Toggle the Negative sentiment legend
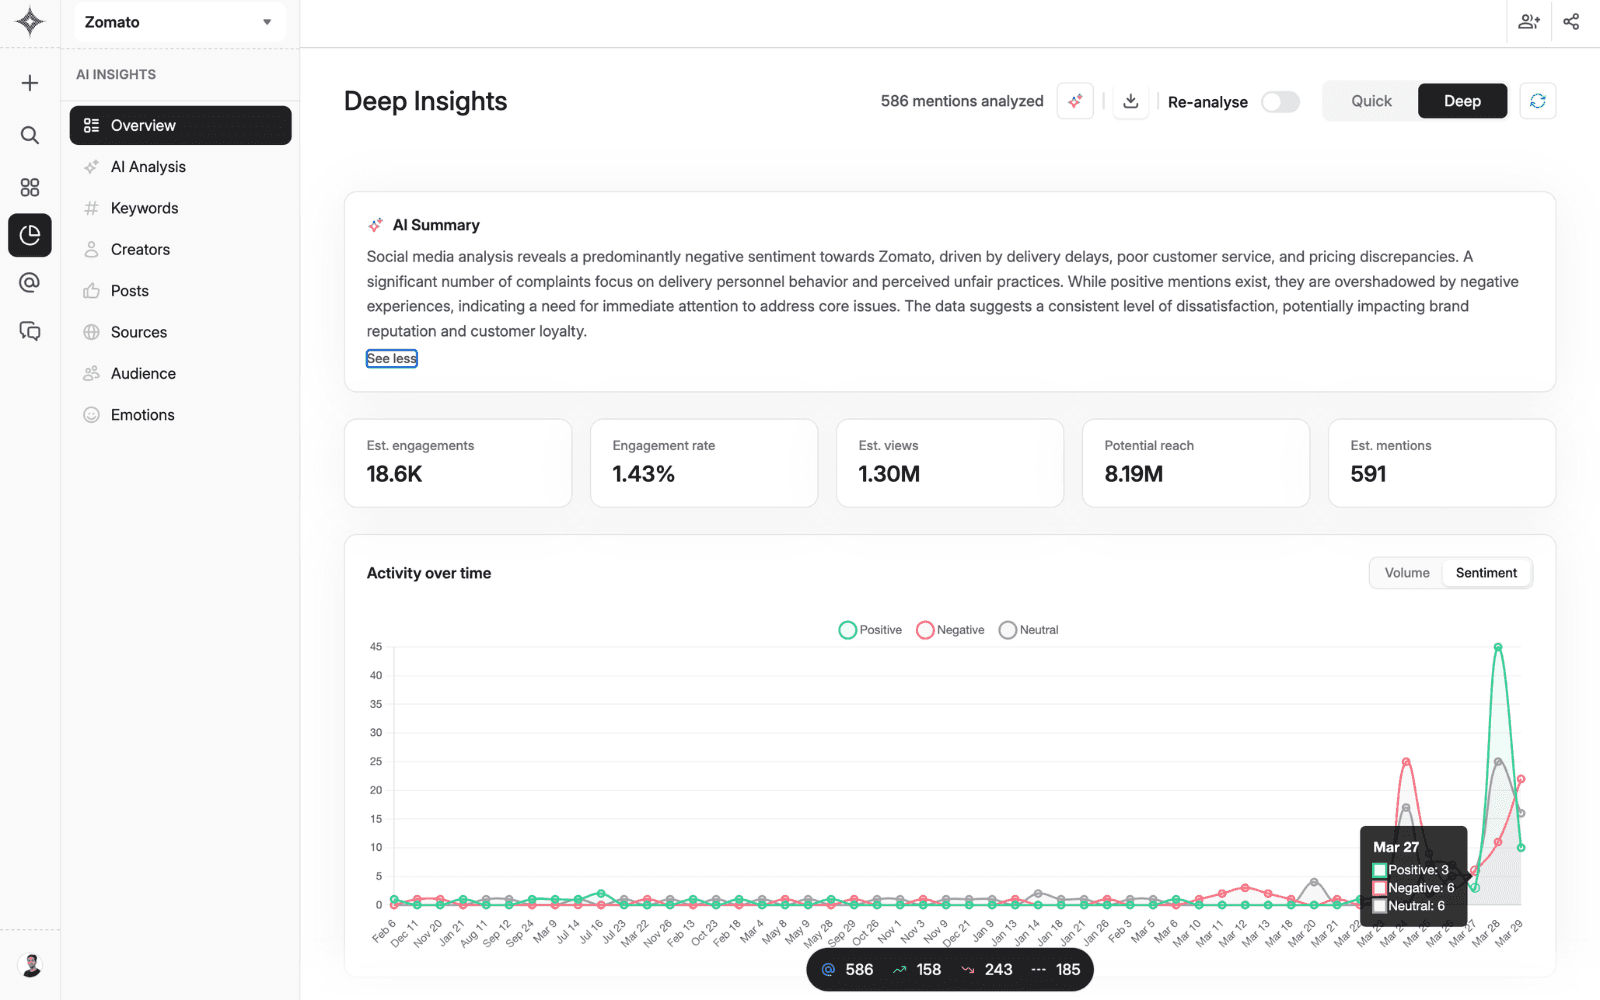The image size is (1600, 1000). 948,629
